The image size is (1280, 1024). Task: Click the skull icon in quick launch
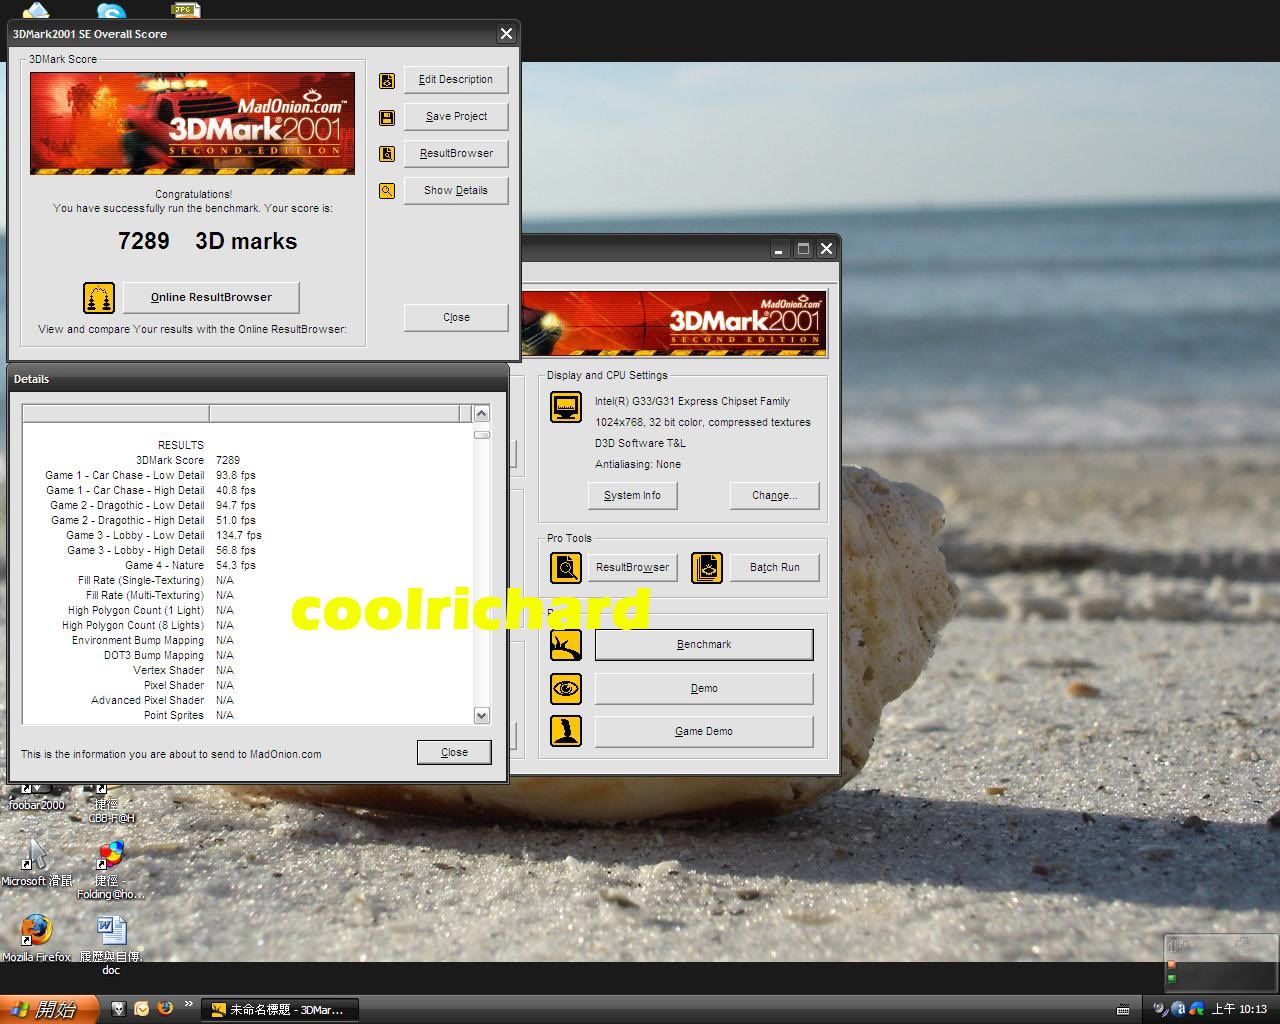(119, 1009)
